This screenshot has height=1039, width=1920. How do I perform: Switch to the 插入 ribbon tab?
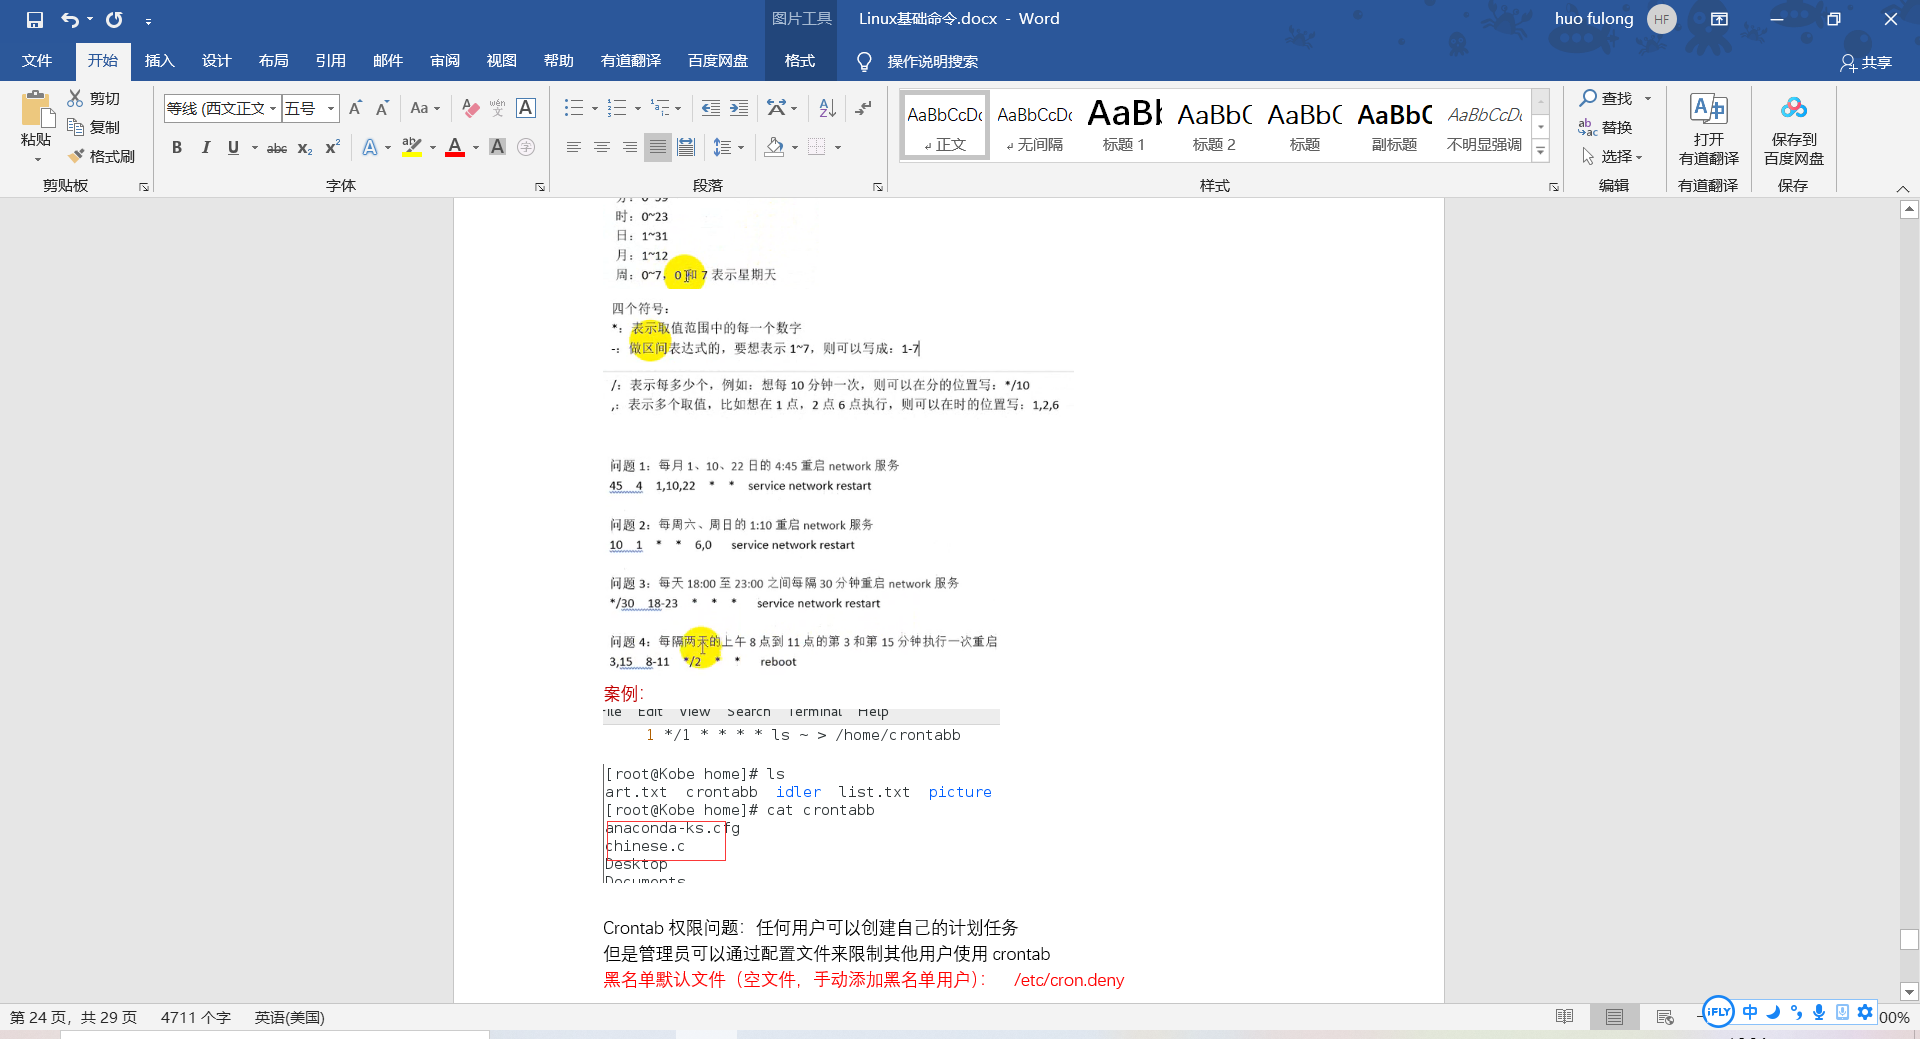[x=159, y=60]
